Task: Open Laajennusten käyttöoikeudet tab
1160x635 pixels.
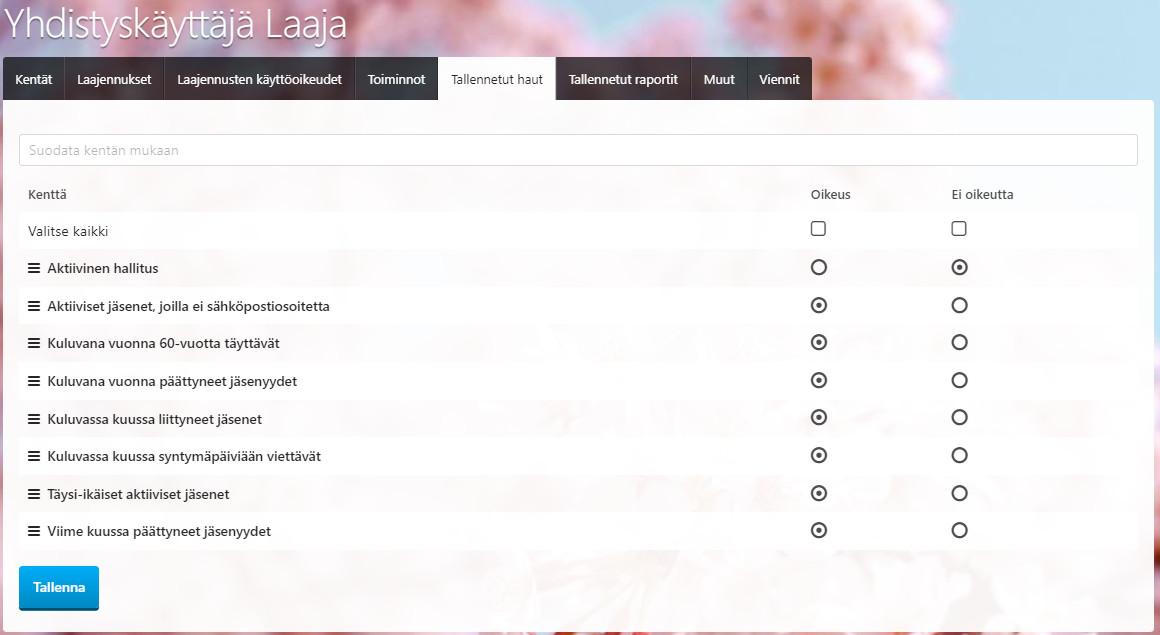Action: point(259,80)
